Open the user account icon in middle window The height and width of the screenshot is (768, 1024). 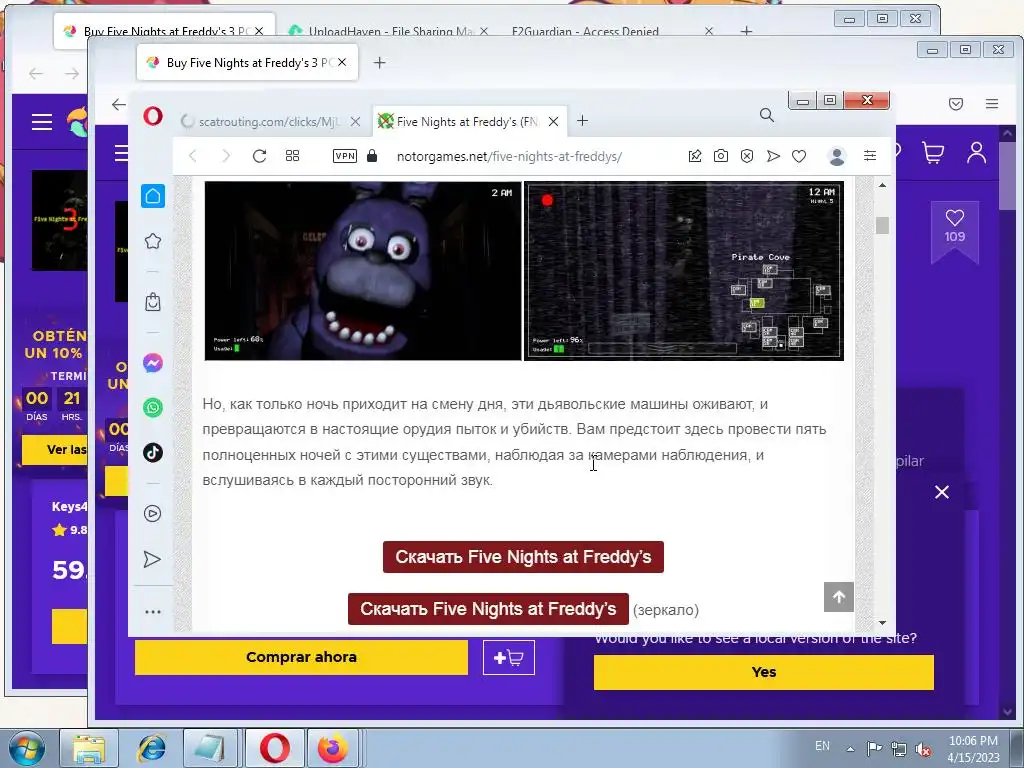pos(976,152)
